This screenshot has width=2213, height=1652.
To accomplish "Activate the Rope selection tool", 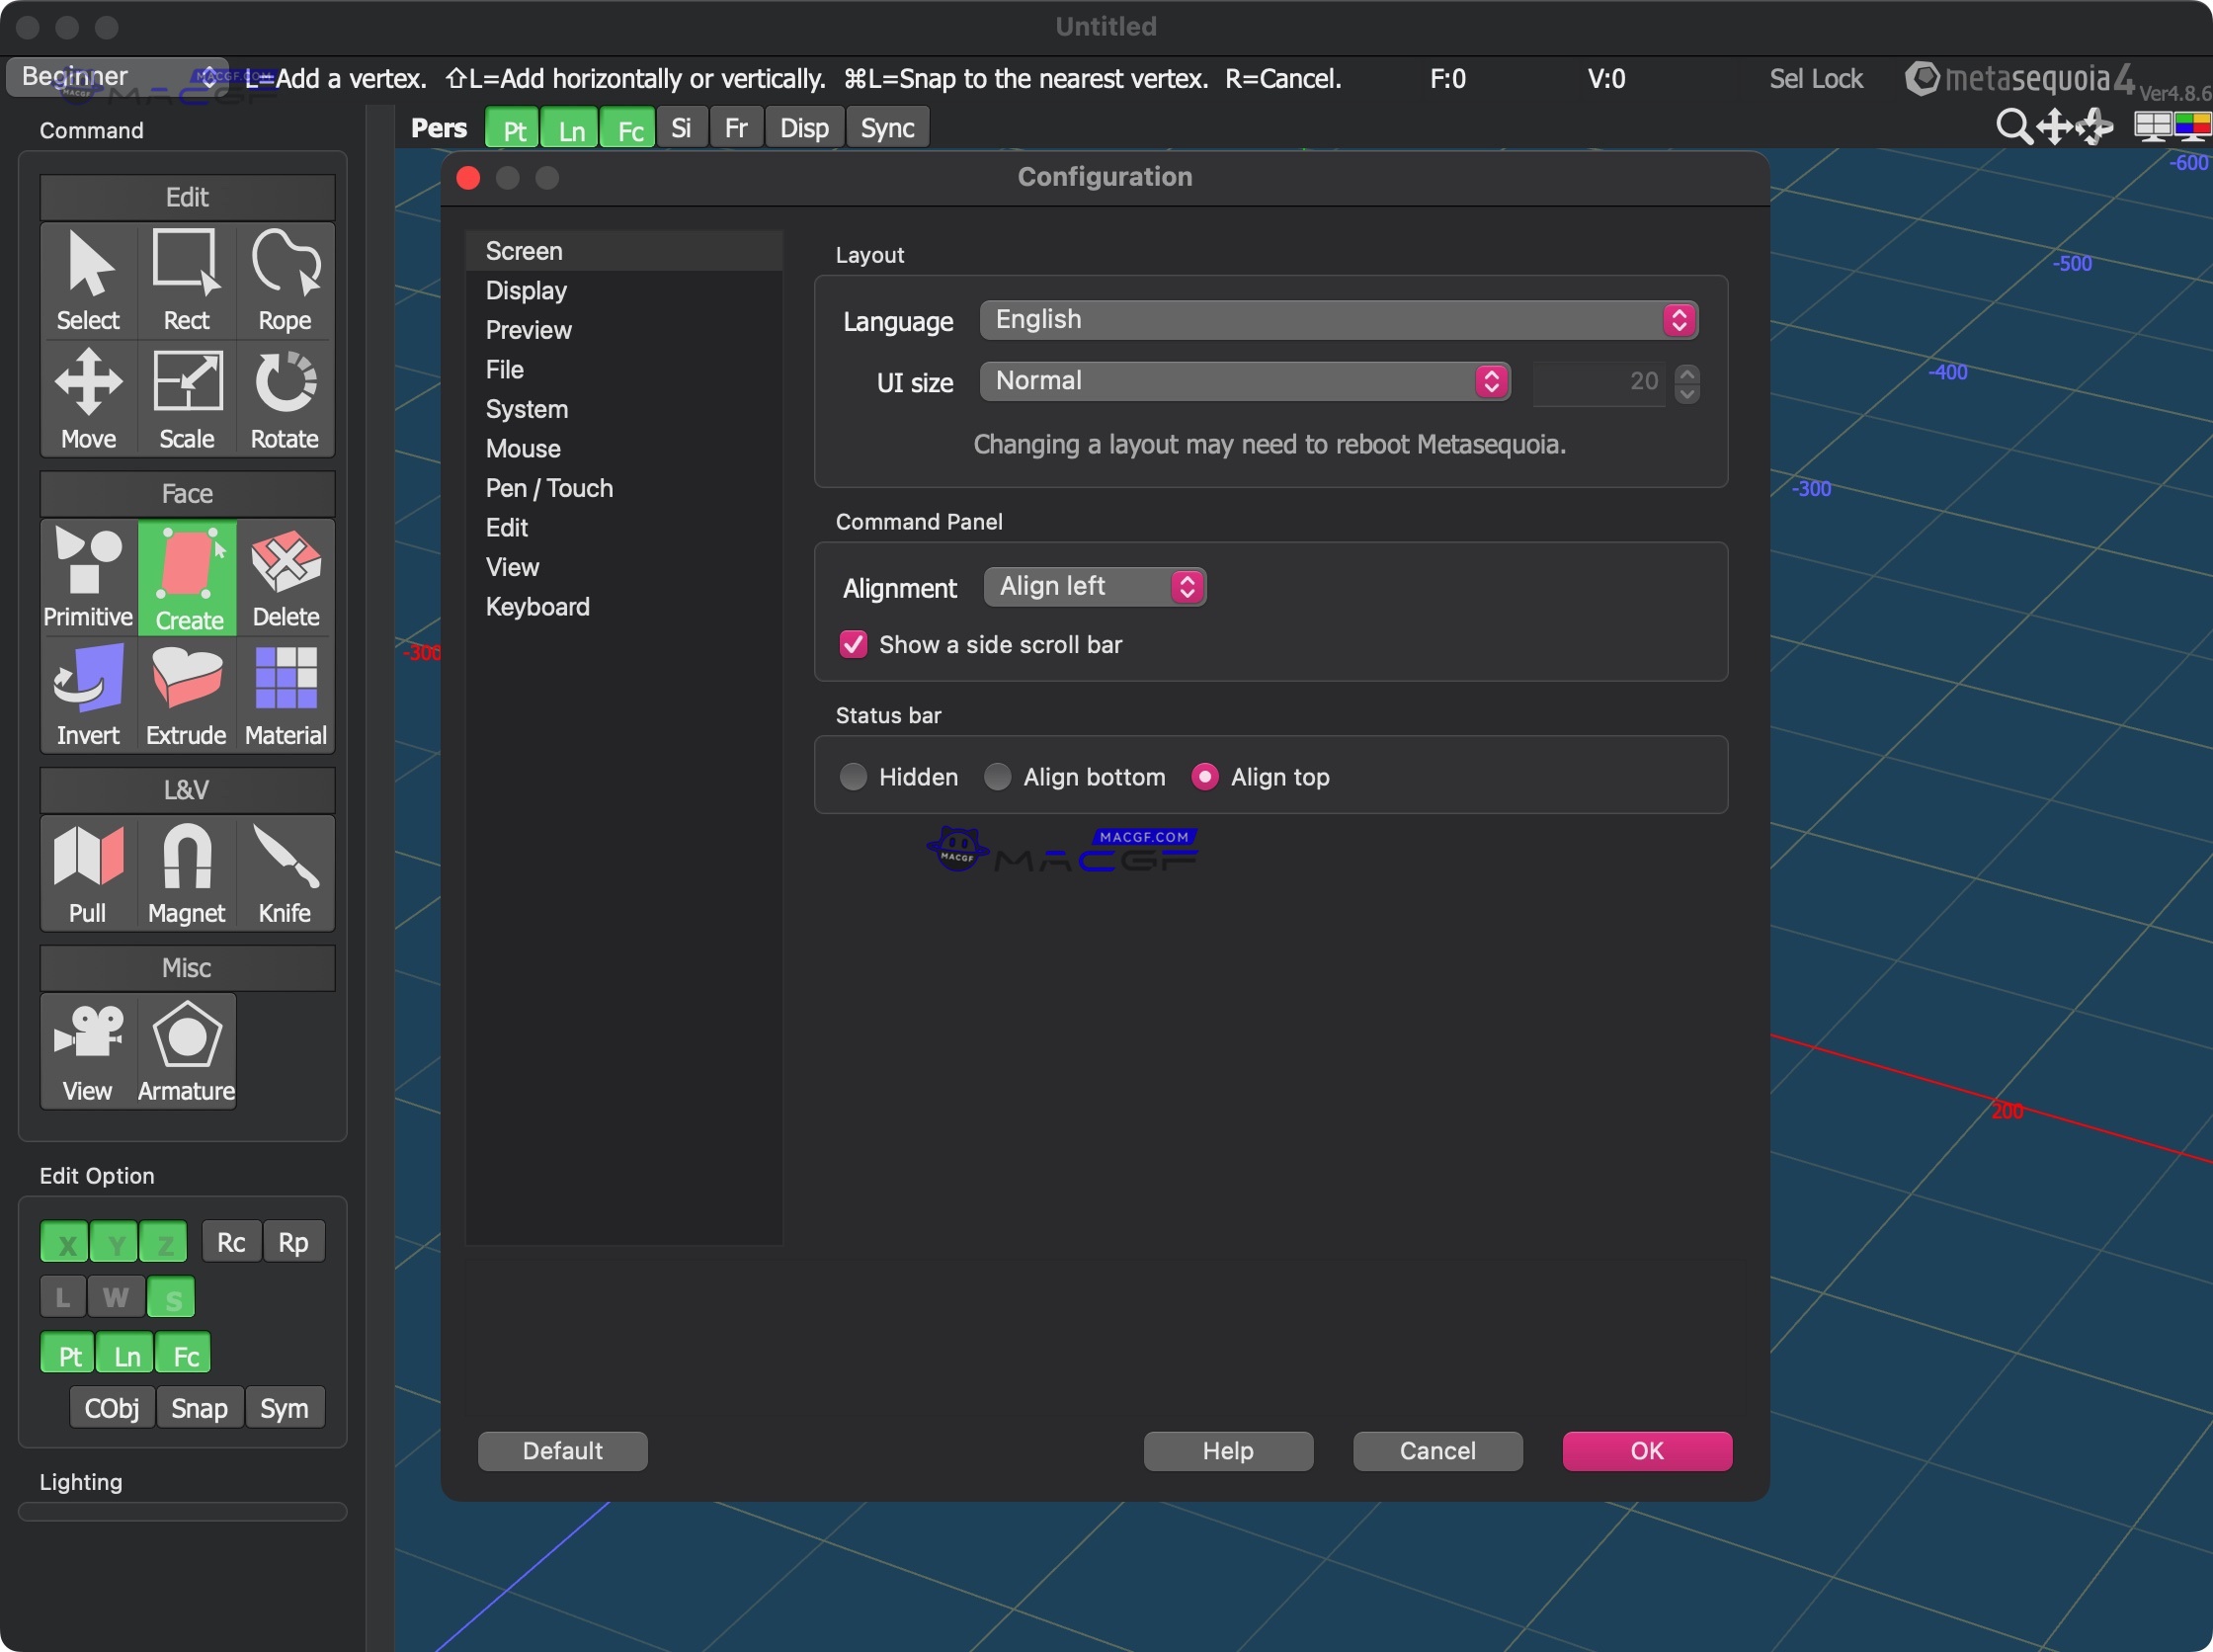I will (284, 280).
